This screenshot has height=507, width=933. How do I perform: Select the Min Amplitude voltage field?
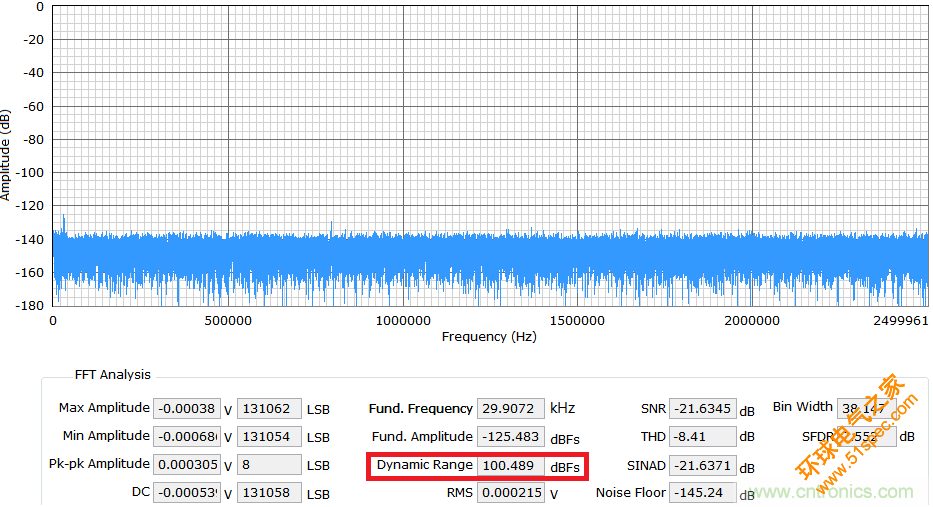[187, 437]
